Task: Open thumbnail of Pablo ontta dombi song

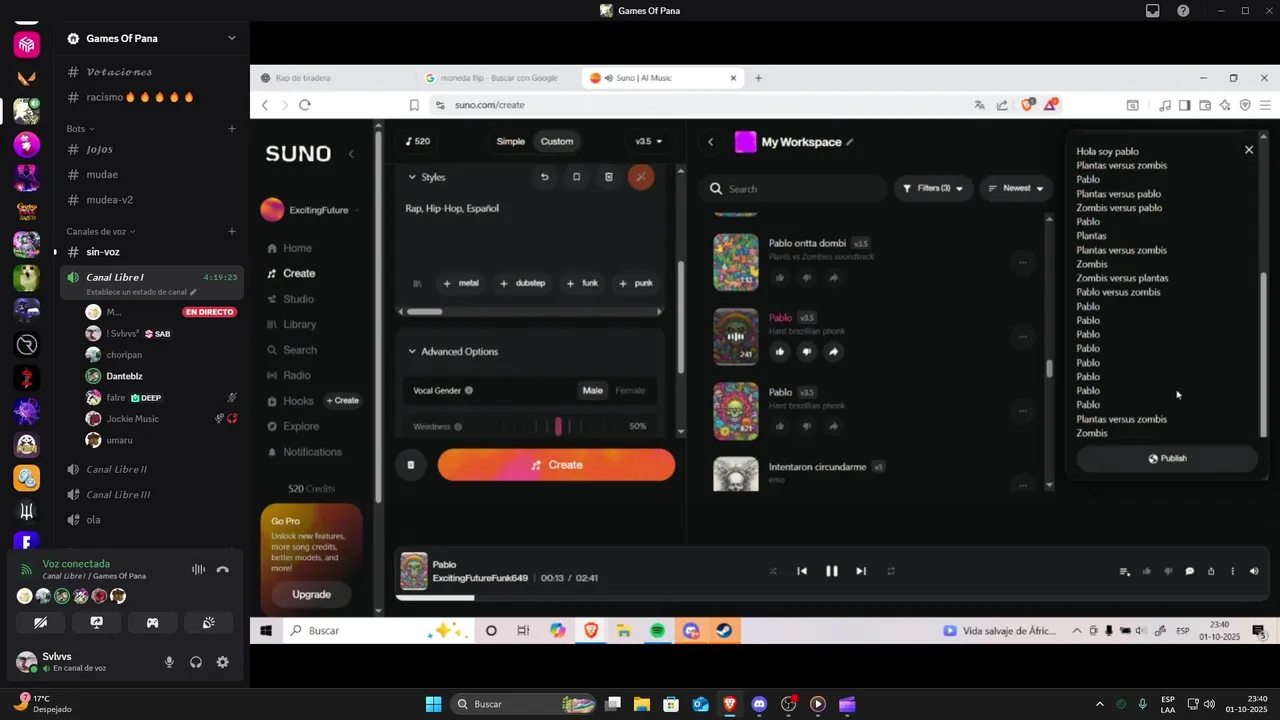Action: click(x=735, y=262)
